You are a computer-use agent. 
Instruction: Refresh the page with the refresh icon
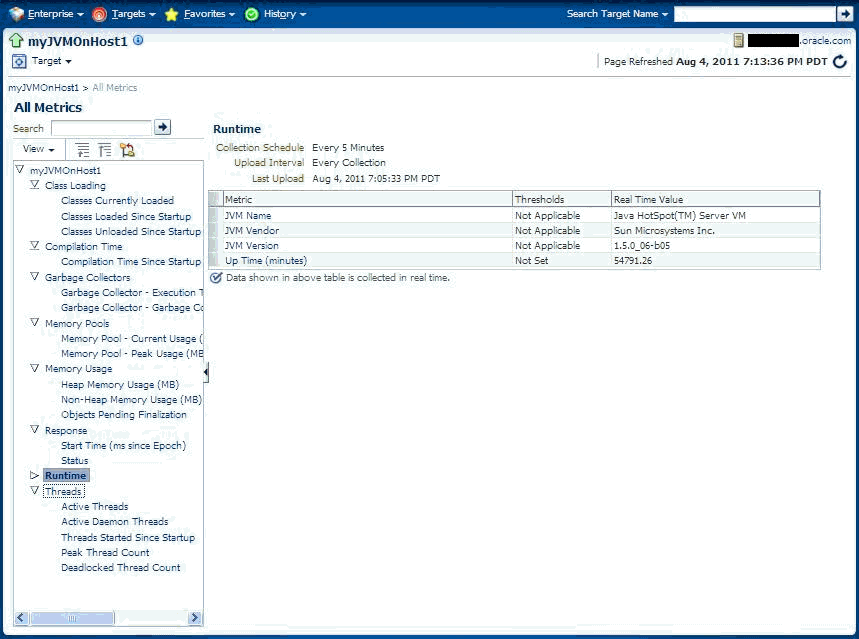click(840, 61)
